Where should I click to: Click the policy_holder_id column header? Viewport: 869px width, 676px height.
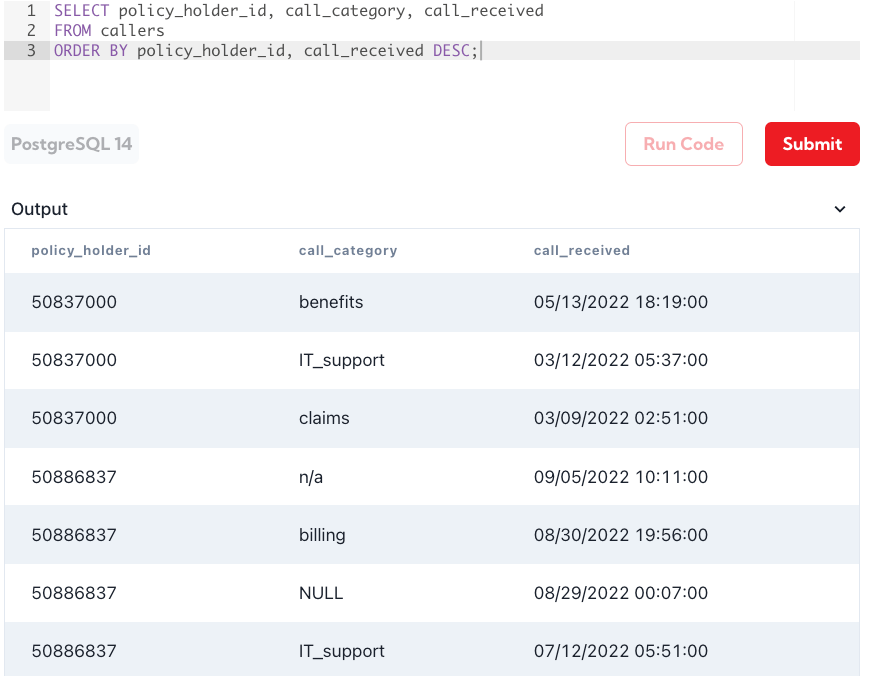[x=91, y=250]
